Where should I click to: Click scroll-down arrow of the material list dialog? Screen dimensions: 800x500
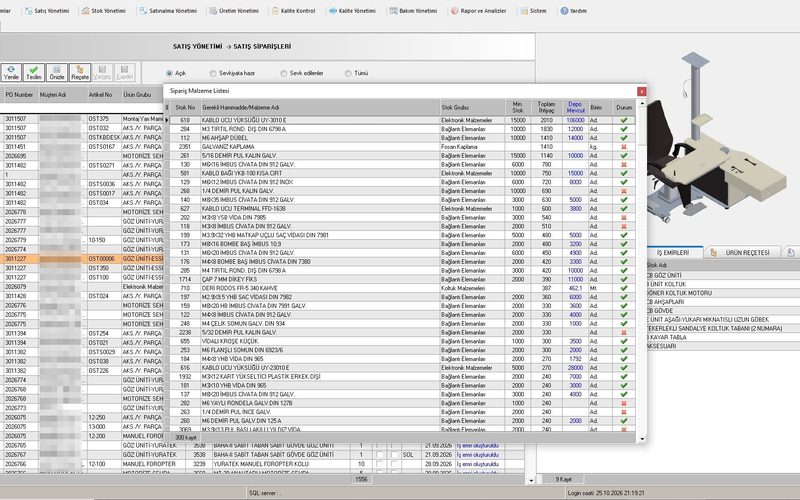(642, 439)
